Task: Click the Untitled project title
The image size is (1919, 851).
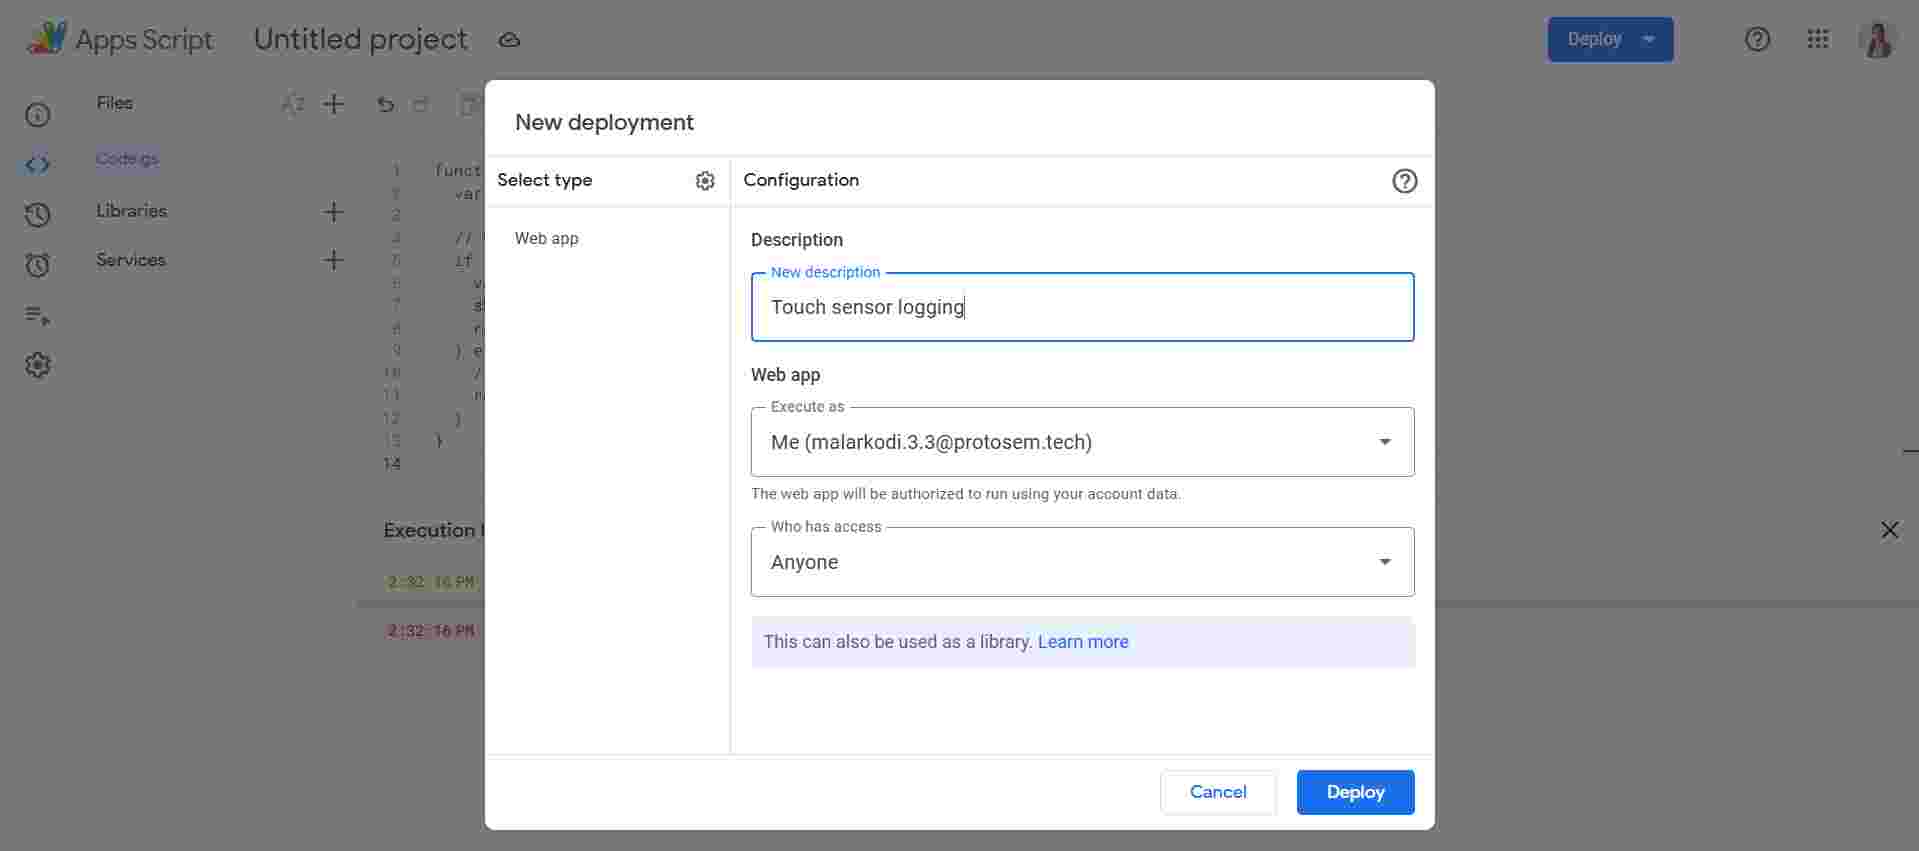Action: tap(360, 39)
